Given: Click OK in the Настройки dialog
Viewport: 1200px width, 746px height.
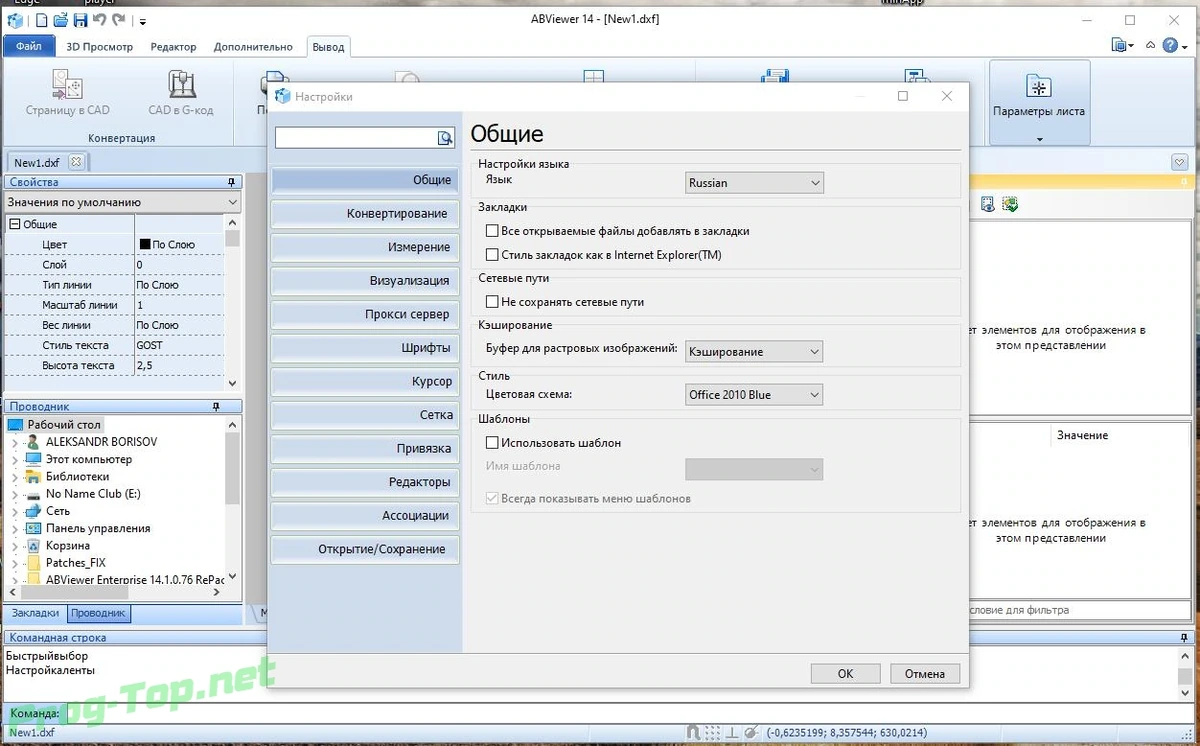Looking at the screenshot, I should tap(845, 673).
